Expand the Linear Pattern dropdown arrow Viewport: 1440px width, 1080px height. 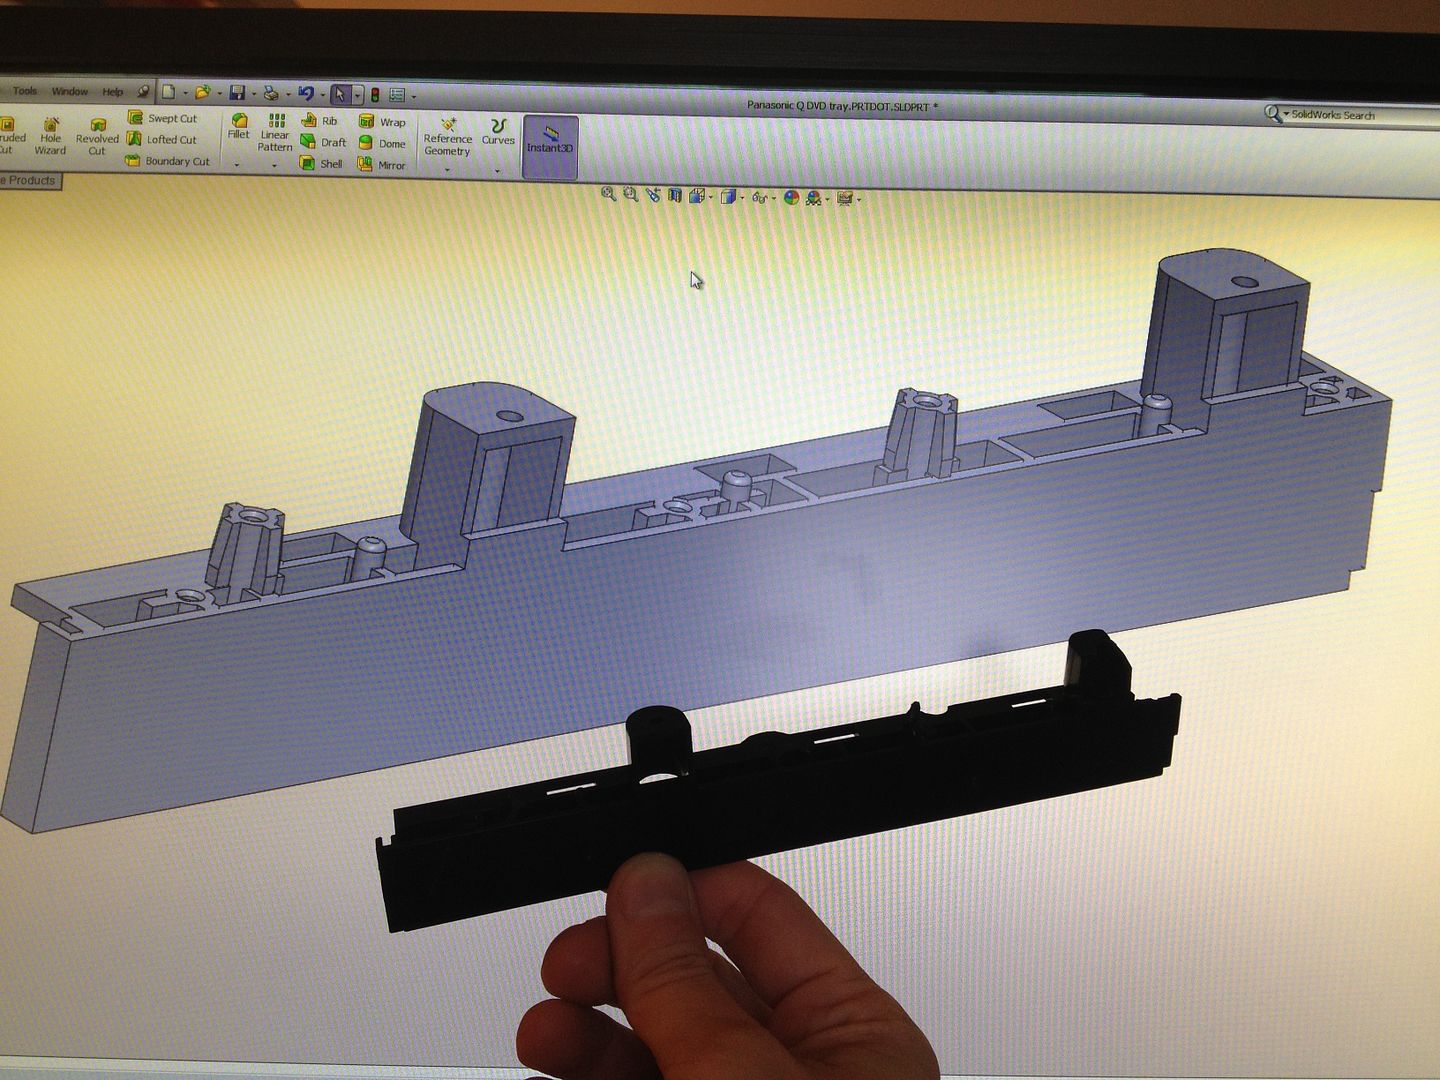pyautogui.click(x=274, y=166)
